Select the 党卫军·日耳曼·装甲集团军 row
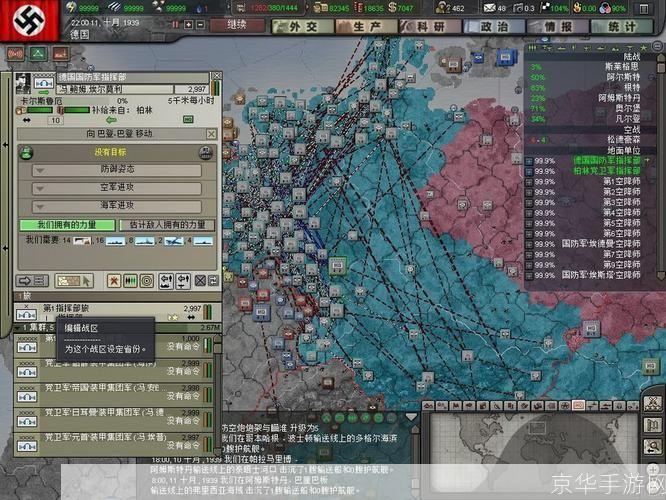Image resolution: width=666 pixels, height=500 pixels. pyautogui.click(x=113, y=420)
